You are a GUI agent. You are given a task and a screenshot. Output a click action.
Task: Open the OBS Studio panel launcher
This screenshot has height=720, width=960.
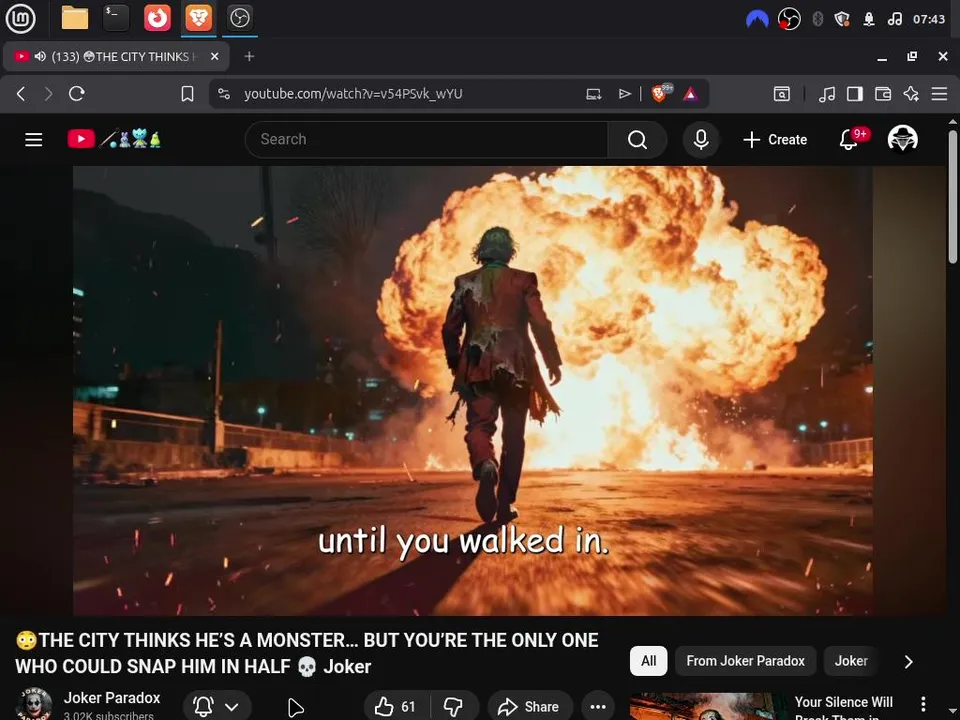coord(239,18)
